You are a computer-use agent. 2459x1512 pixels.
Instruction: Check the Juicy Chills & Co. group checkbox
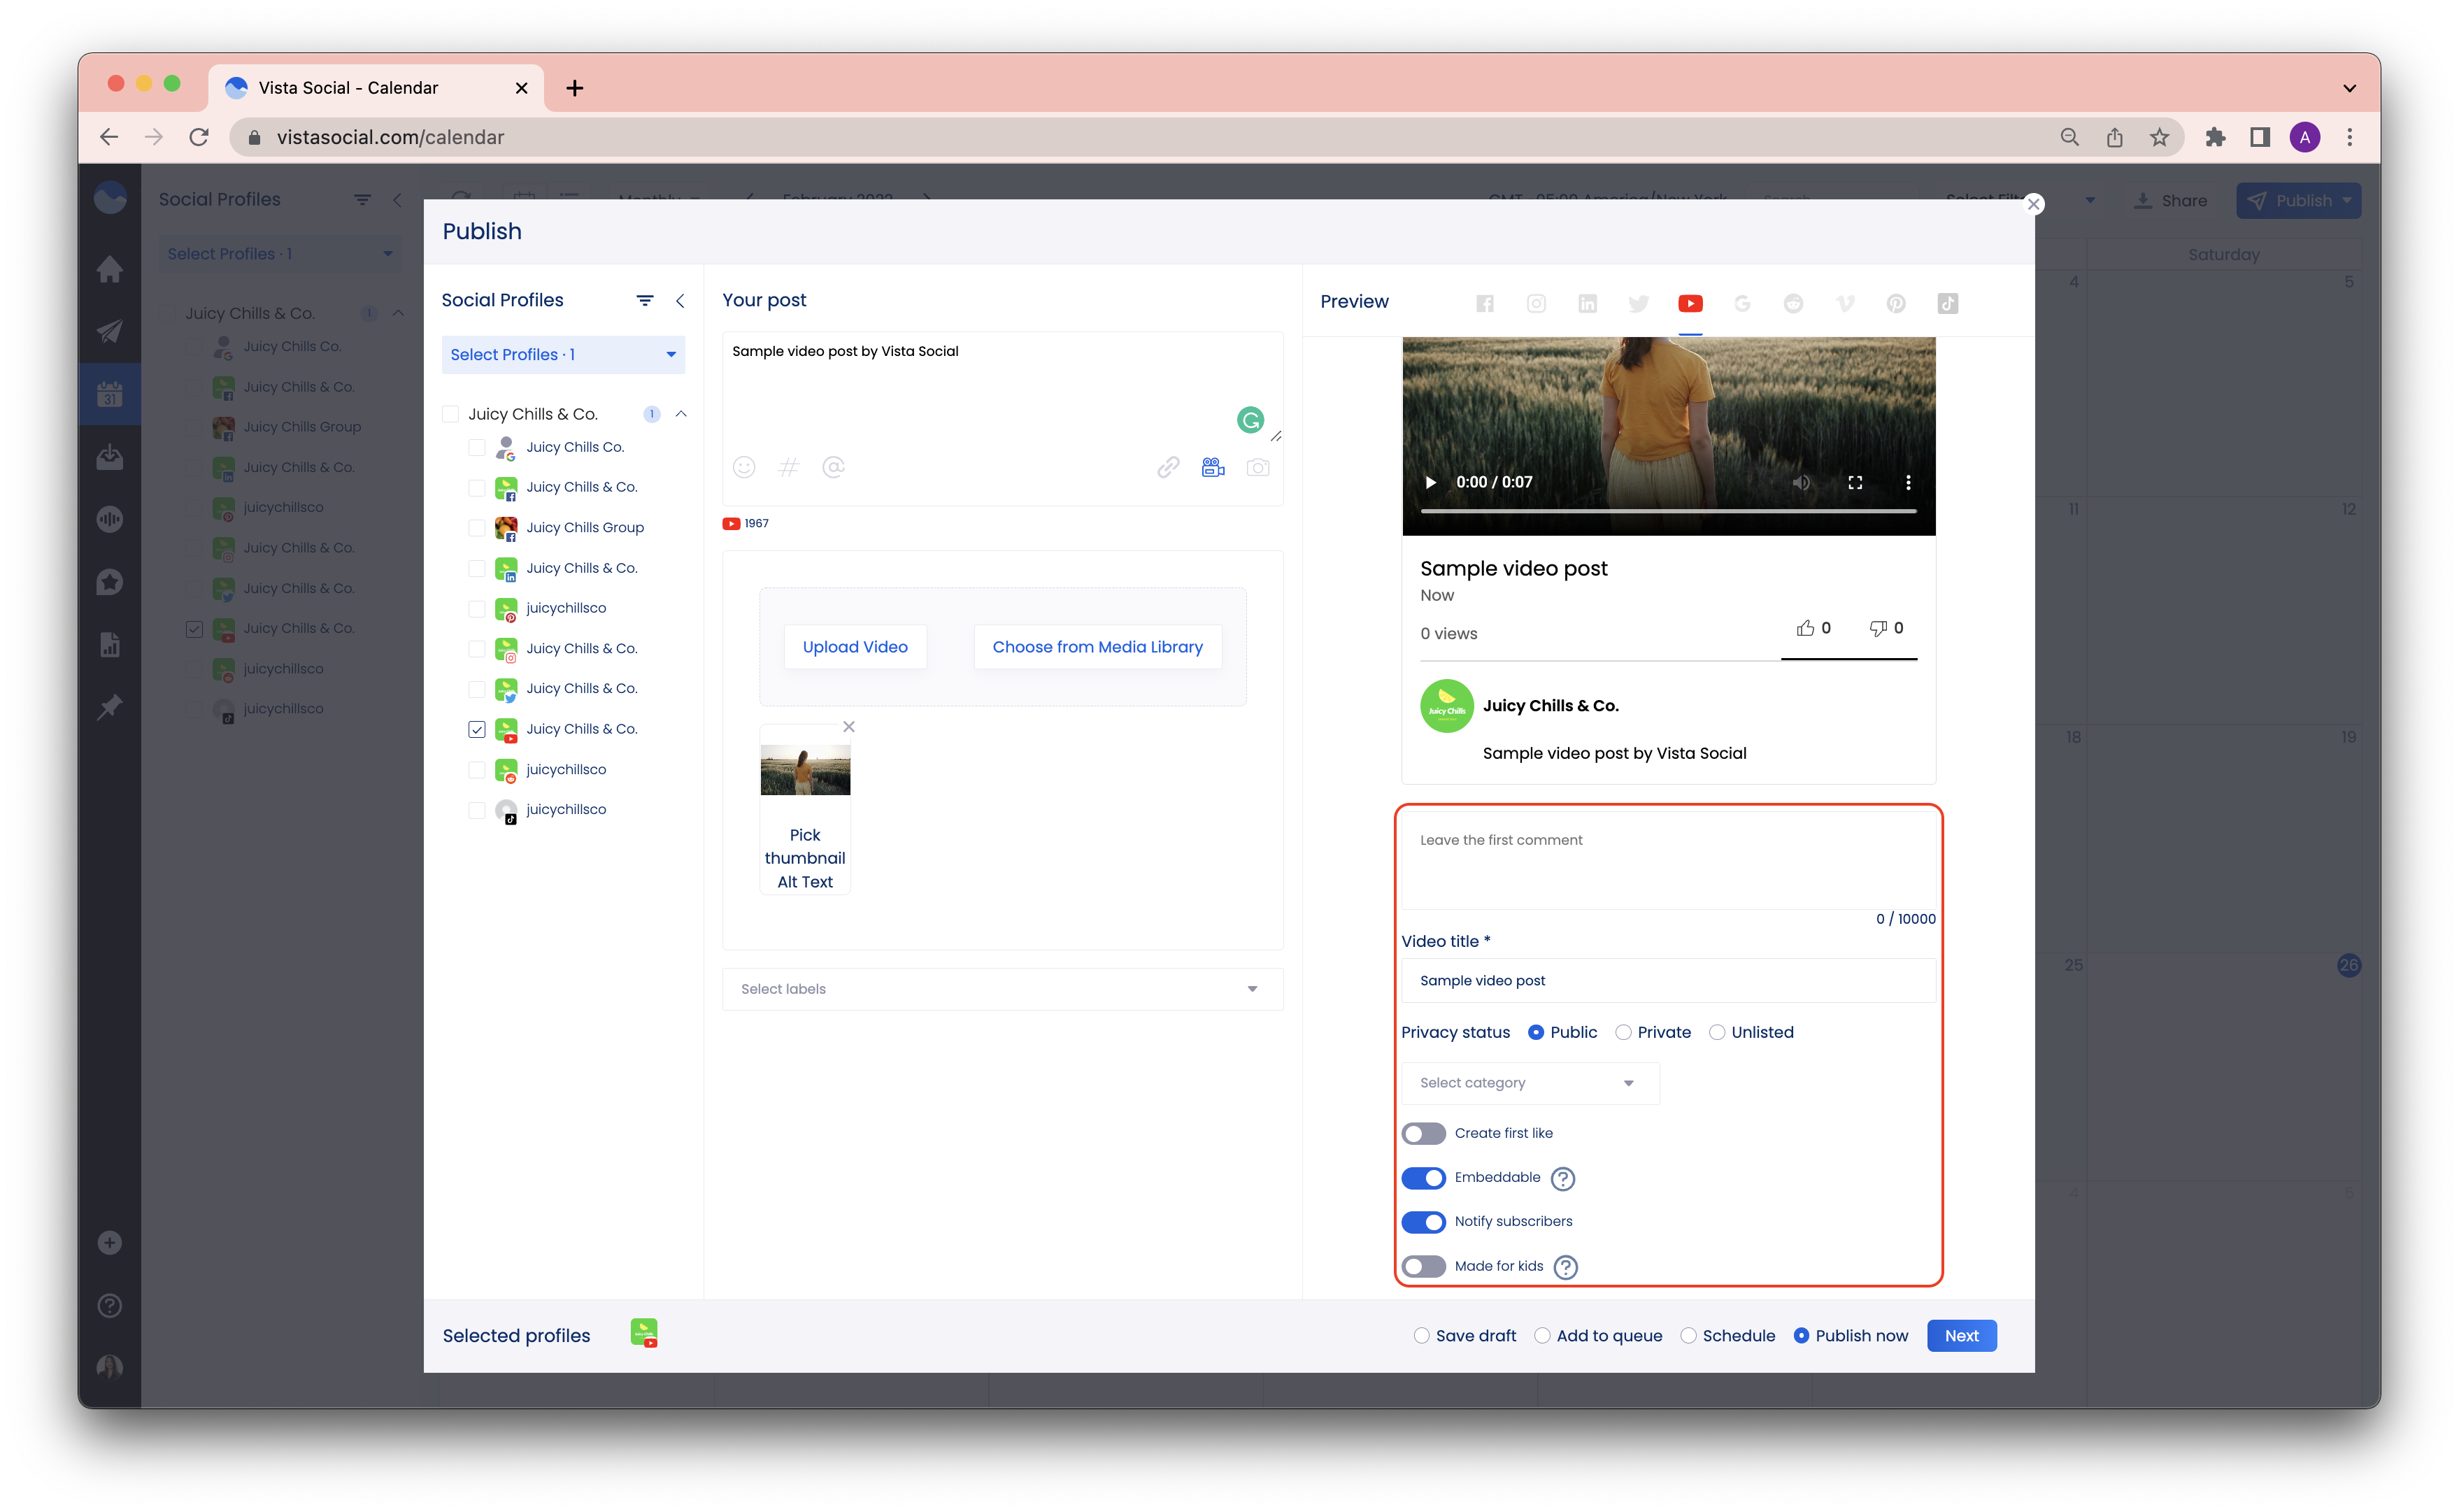(450, 414)
